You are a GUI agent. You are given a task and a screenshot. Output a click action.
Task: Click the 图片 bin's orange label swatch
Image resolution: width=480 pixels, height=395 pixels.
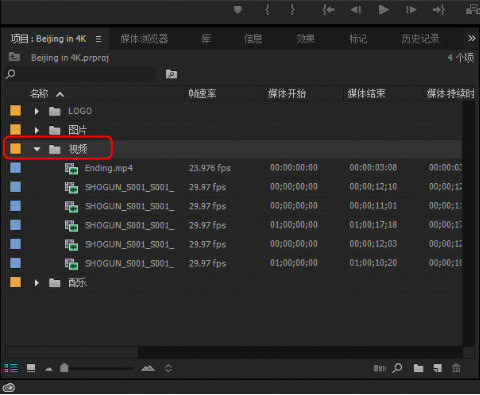click(x=15, y=130)
